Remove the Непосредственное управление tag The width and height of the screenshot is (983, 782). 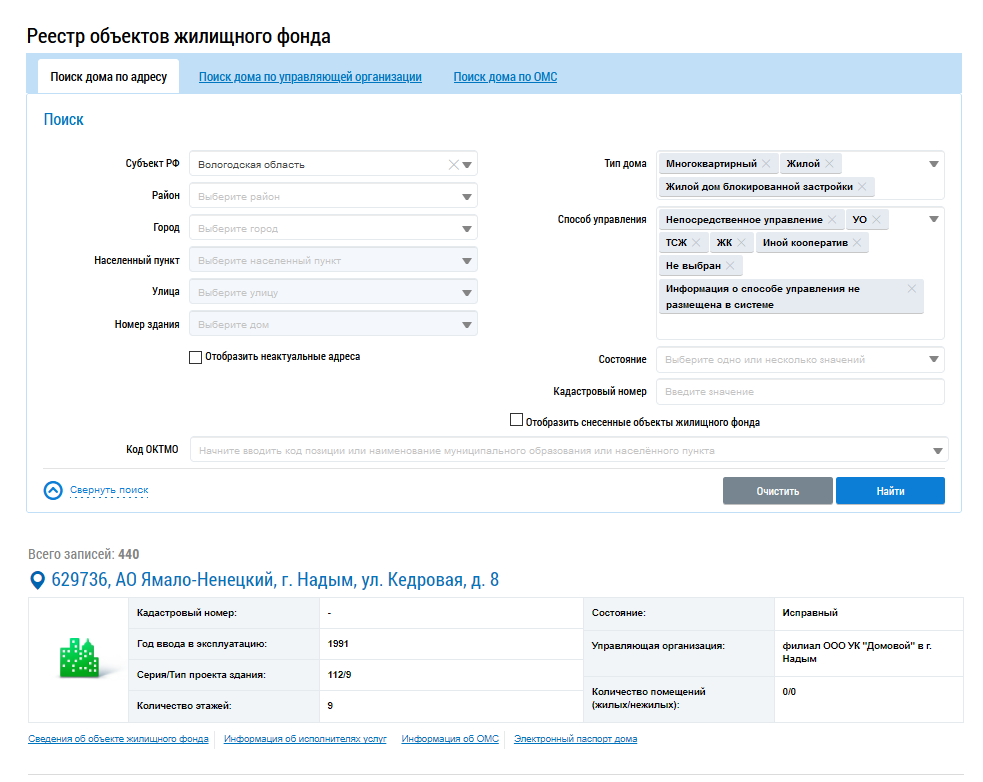(832, 220)
